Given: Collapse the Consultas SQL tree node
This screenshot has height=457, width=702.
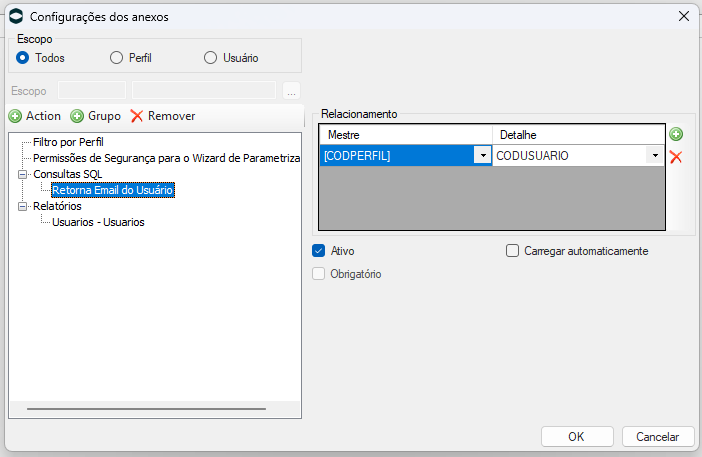Looking at the screenshot, I should [22, 174].
